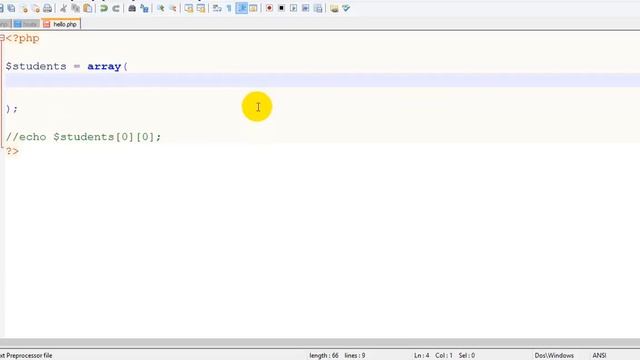Run macro multiple times icon

(x=305, y=8)
